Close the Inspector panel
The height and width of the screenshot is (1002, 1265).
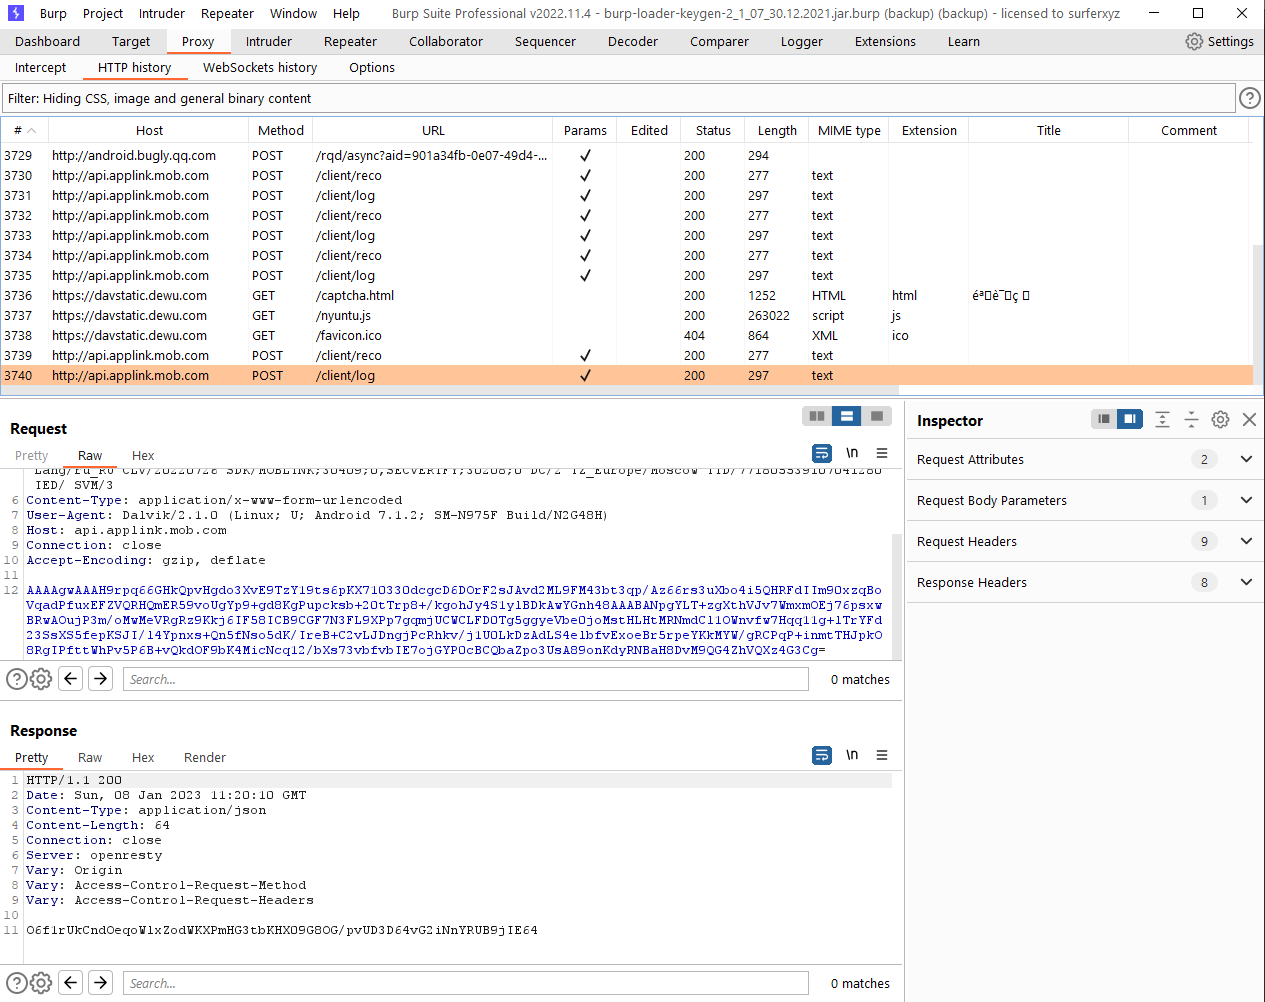pos(1249,419)
